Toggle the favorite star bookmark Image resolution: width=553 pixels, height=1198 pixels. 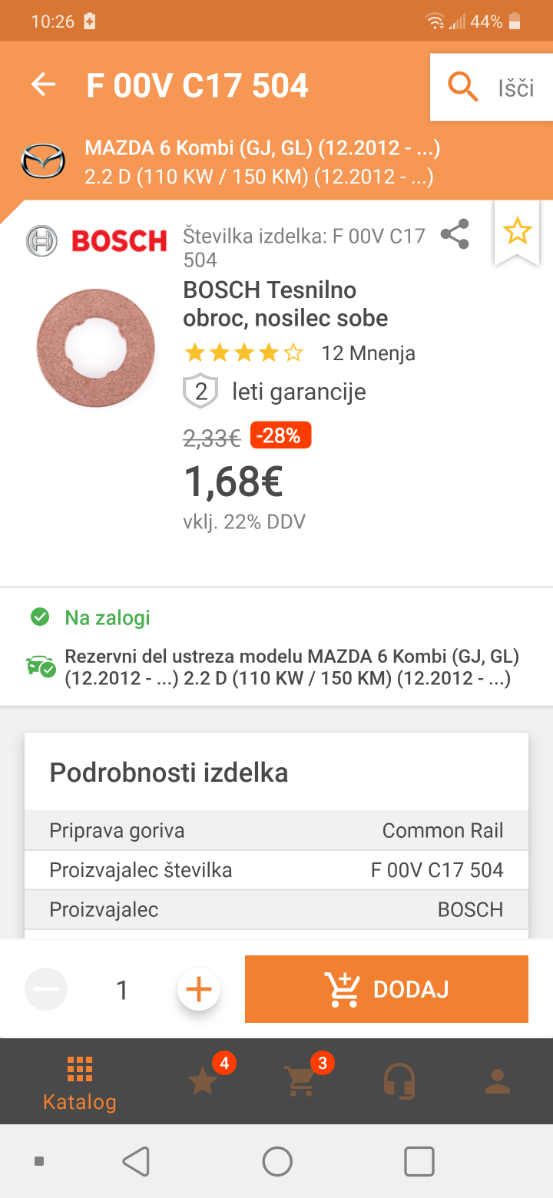[x=518, y=231]
